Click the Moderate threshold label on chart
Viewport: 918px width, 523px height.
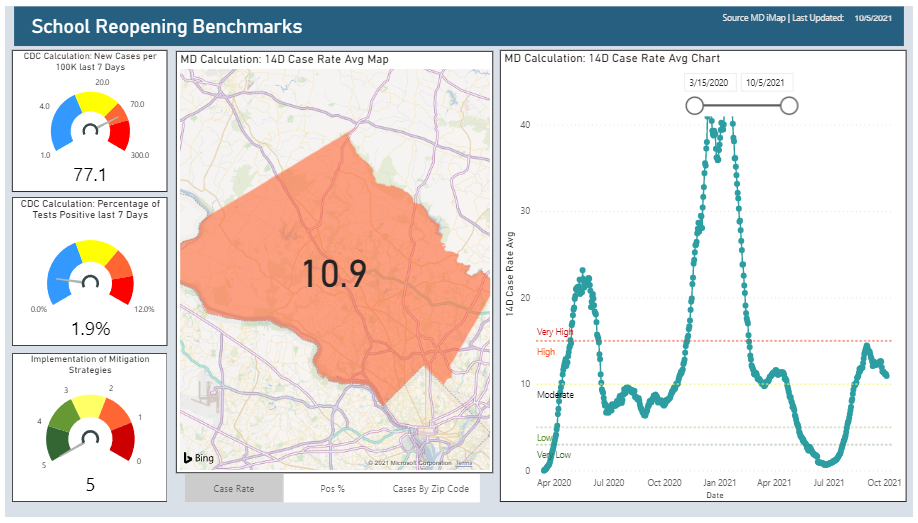coord(555,395)
